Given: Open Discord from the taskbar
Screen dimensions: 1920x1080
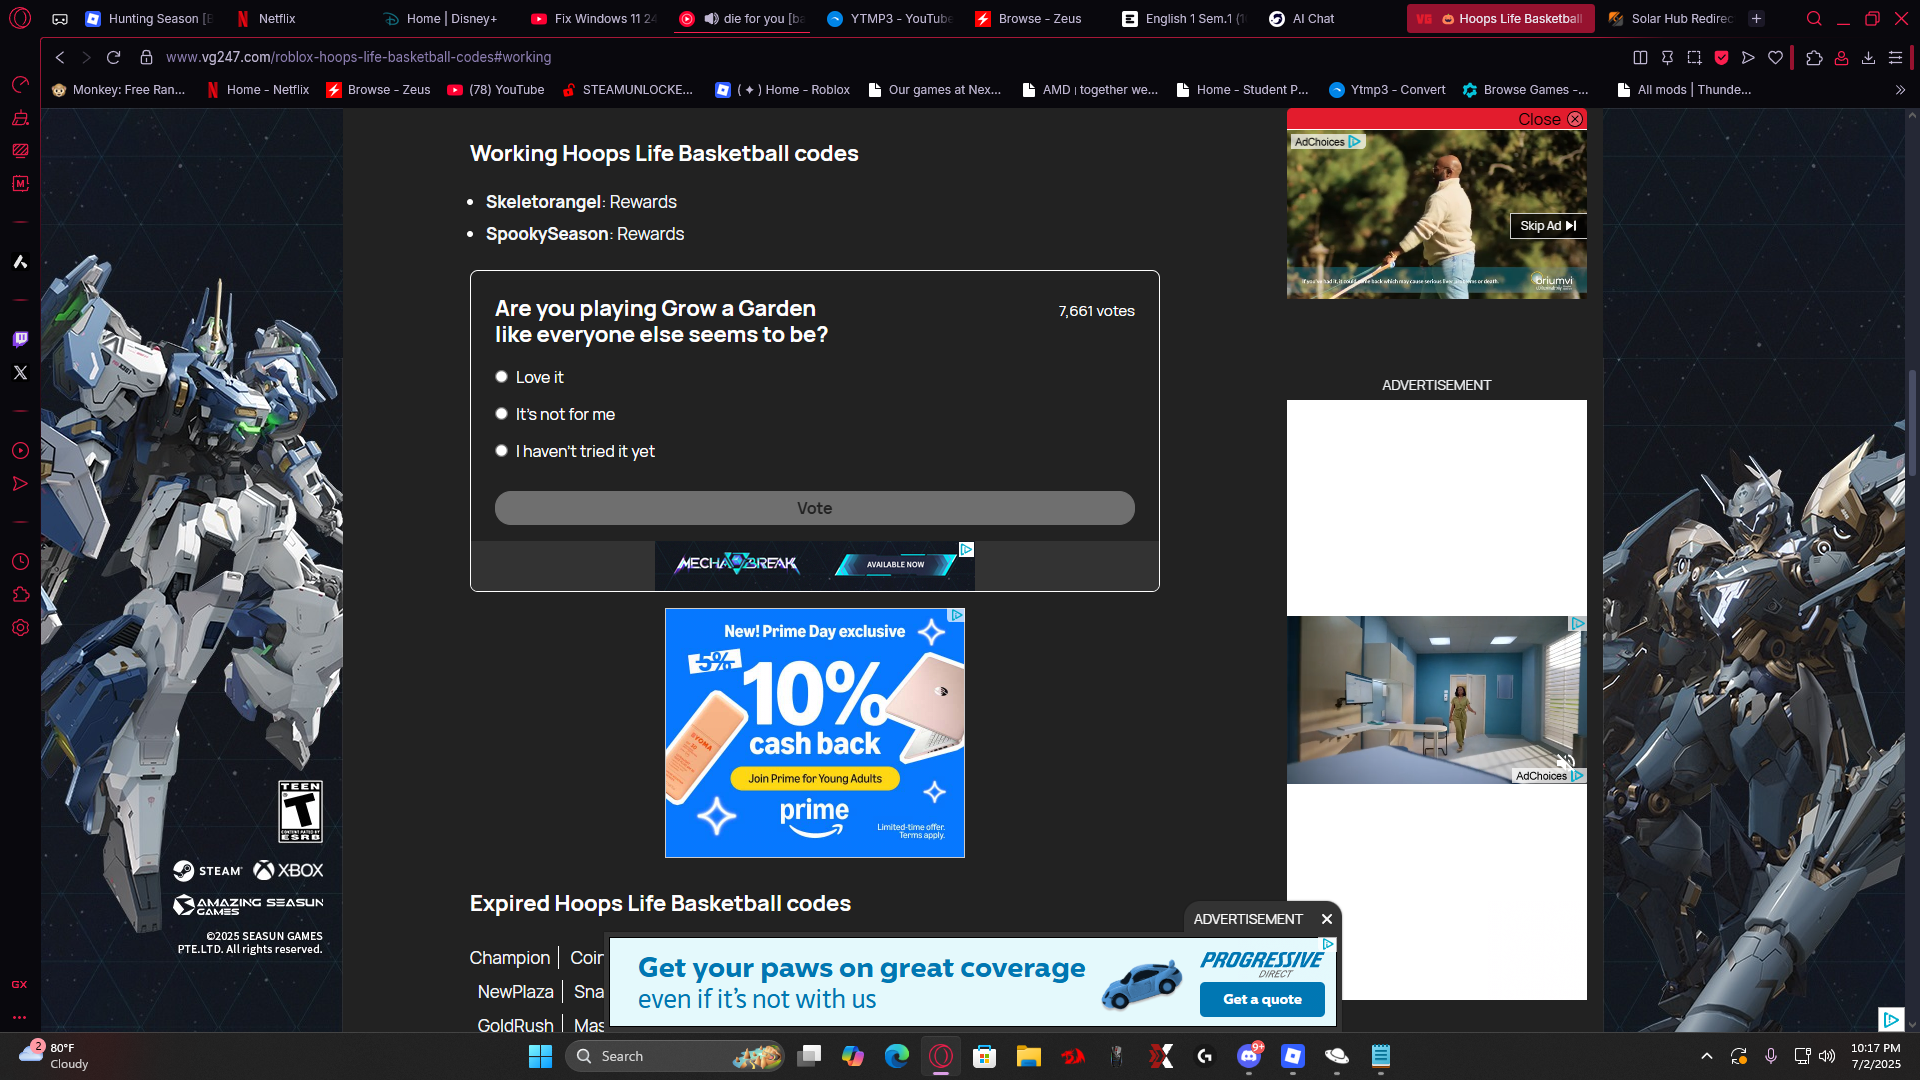Looking at the screenshot, I should tap(1249, 1056).
